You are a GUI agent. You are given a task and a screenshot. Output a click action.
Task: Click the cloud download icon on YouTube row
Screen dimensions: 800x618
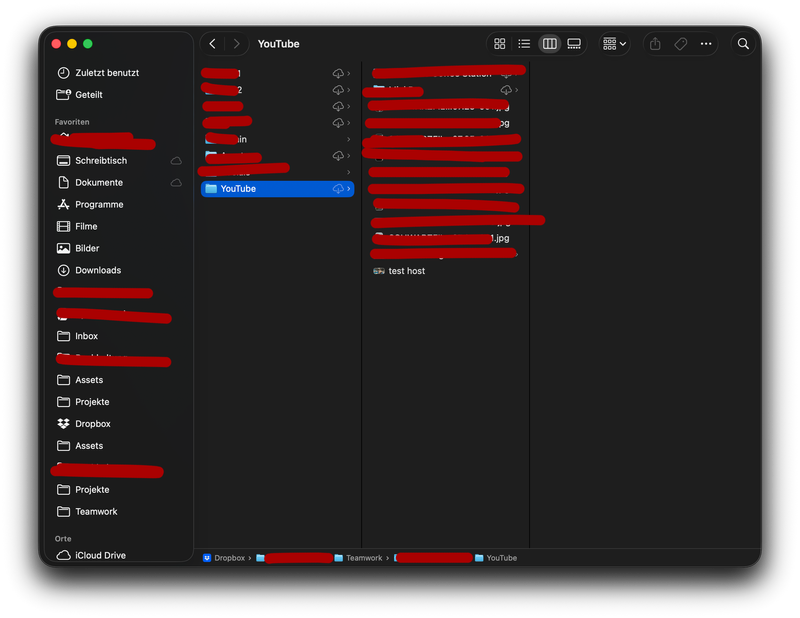(338, 189)
